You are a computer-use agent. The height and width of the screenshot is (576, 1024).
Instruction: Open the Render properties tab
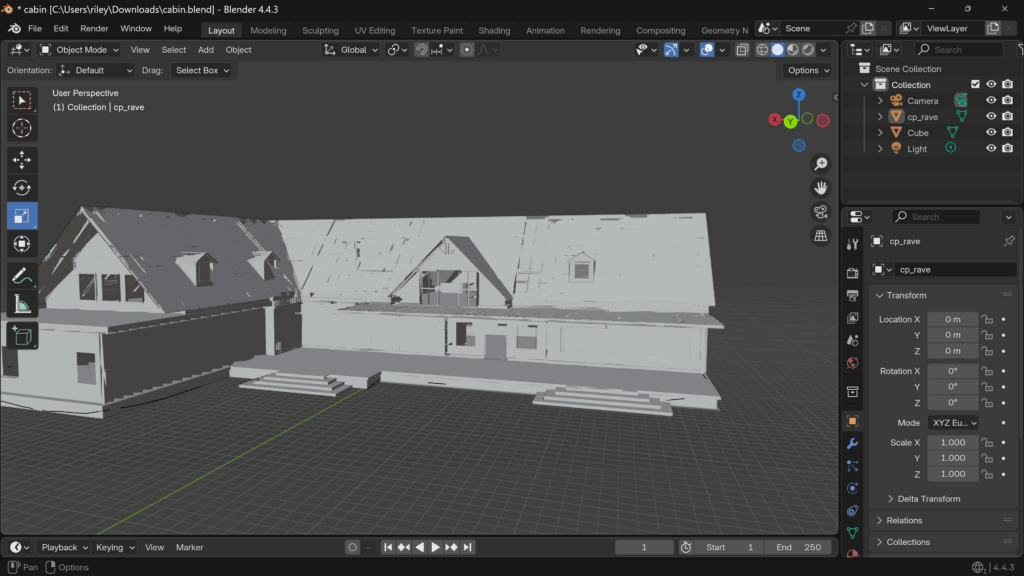(852, 273)
